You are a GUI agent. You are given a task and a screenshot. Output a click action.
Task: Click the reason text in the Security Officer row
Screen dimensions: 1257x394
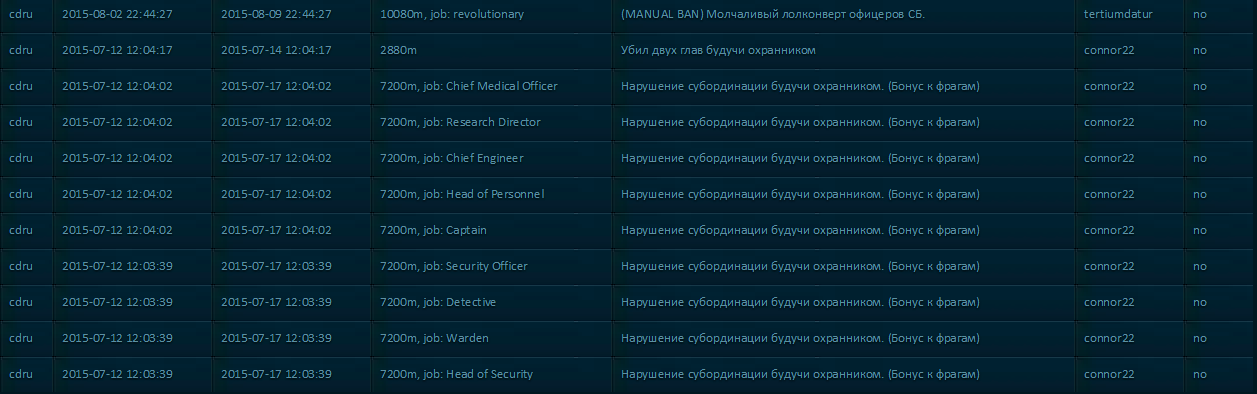800,266
